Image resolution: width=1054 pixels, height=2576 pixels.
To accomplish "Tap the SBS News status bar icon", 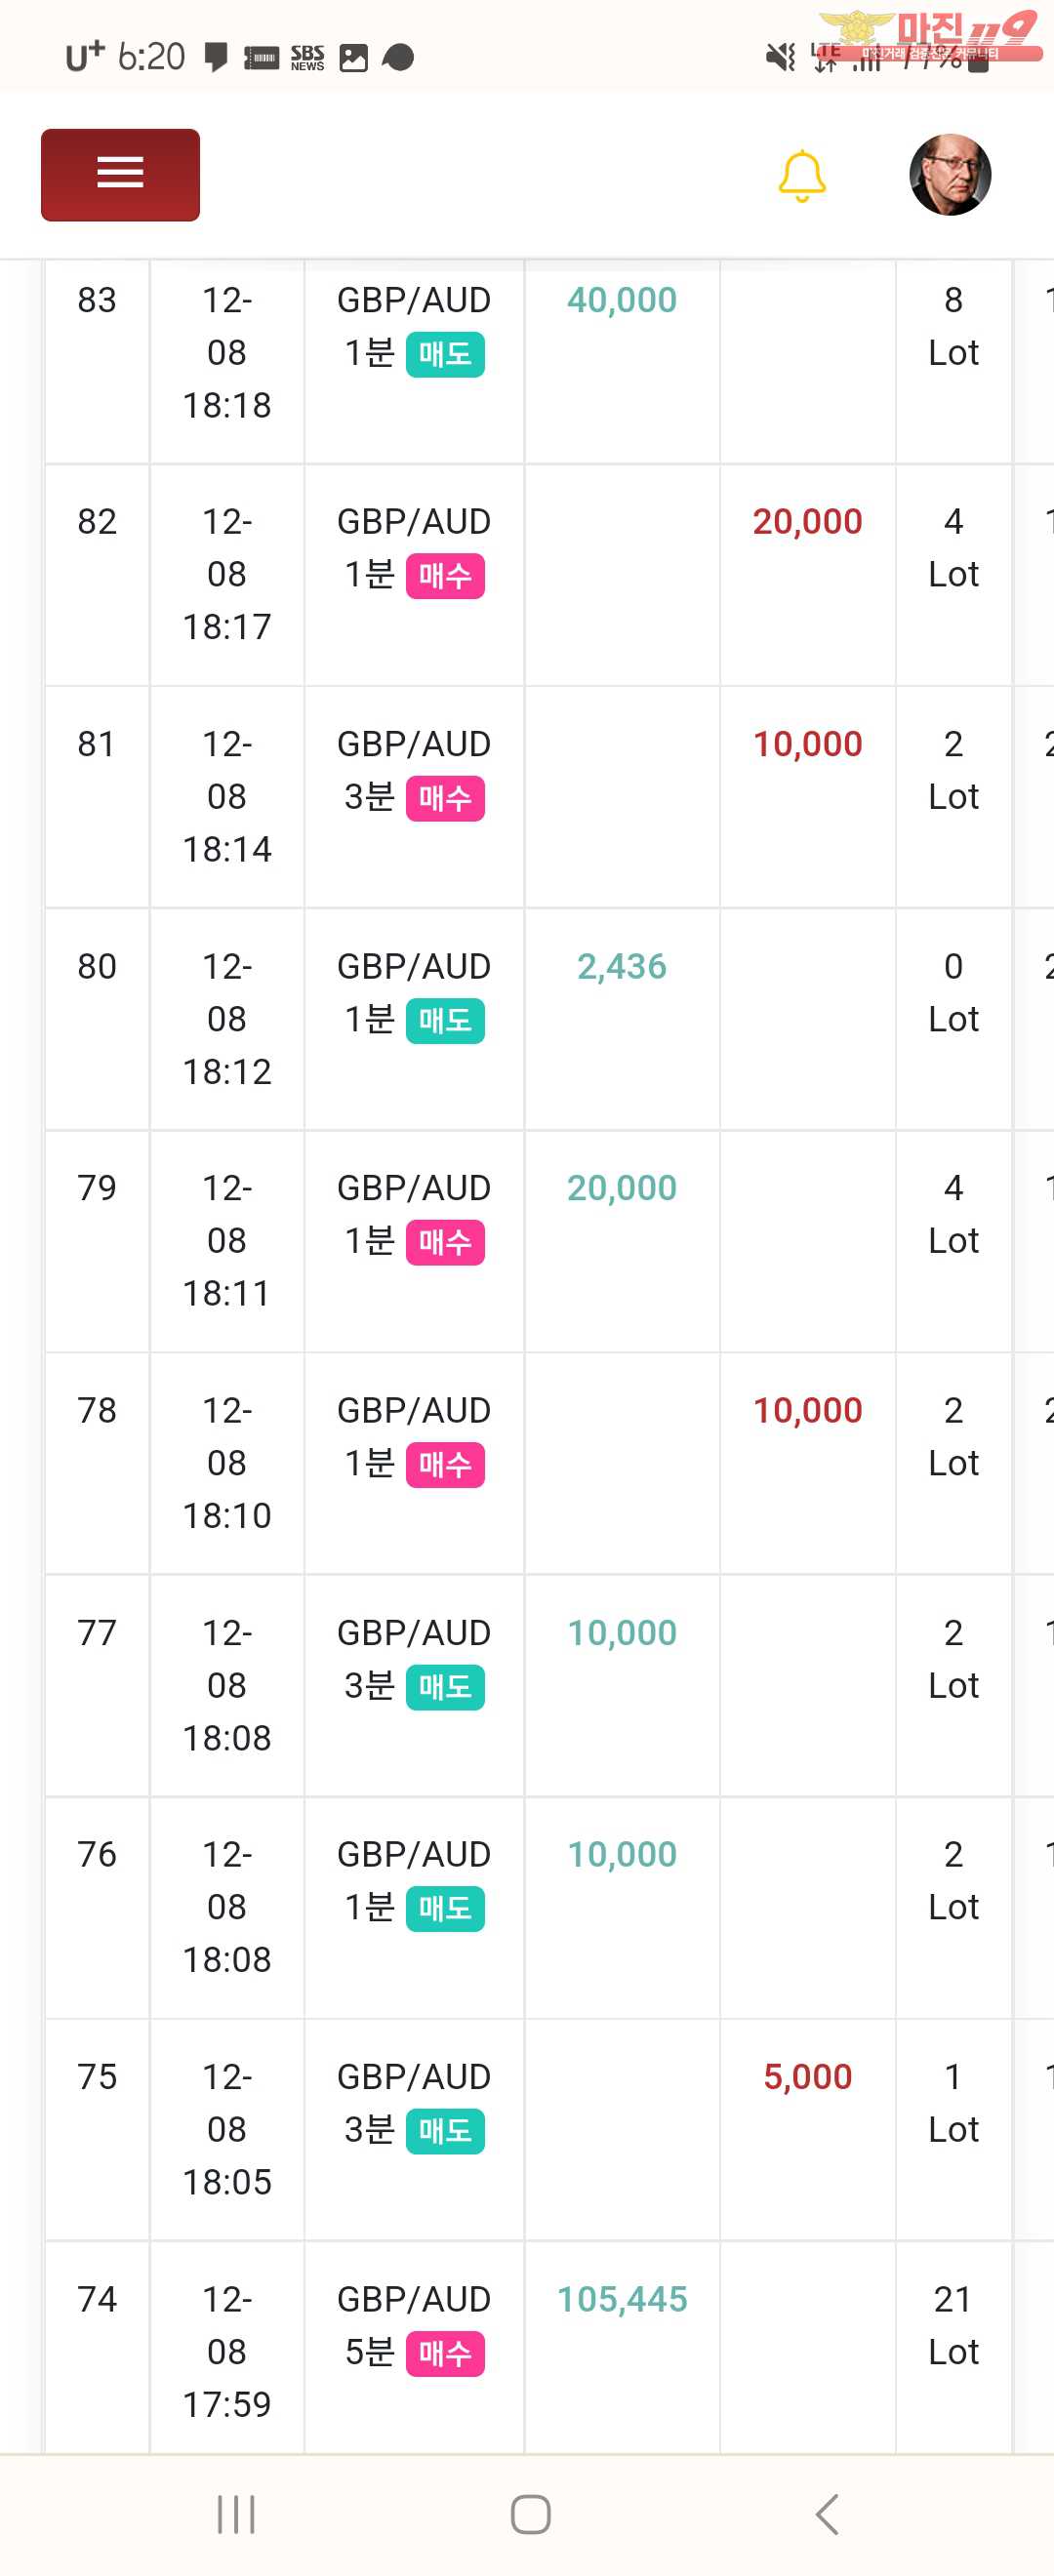I will click(x=307, y=58).
